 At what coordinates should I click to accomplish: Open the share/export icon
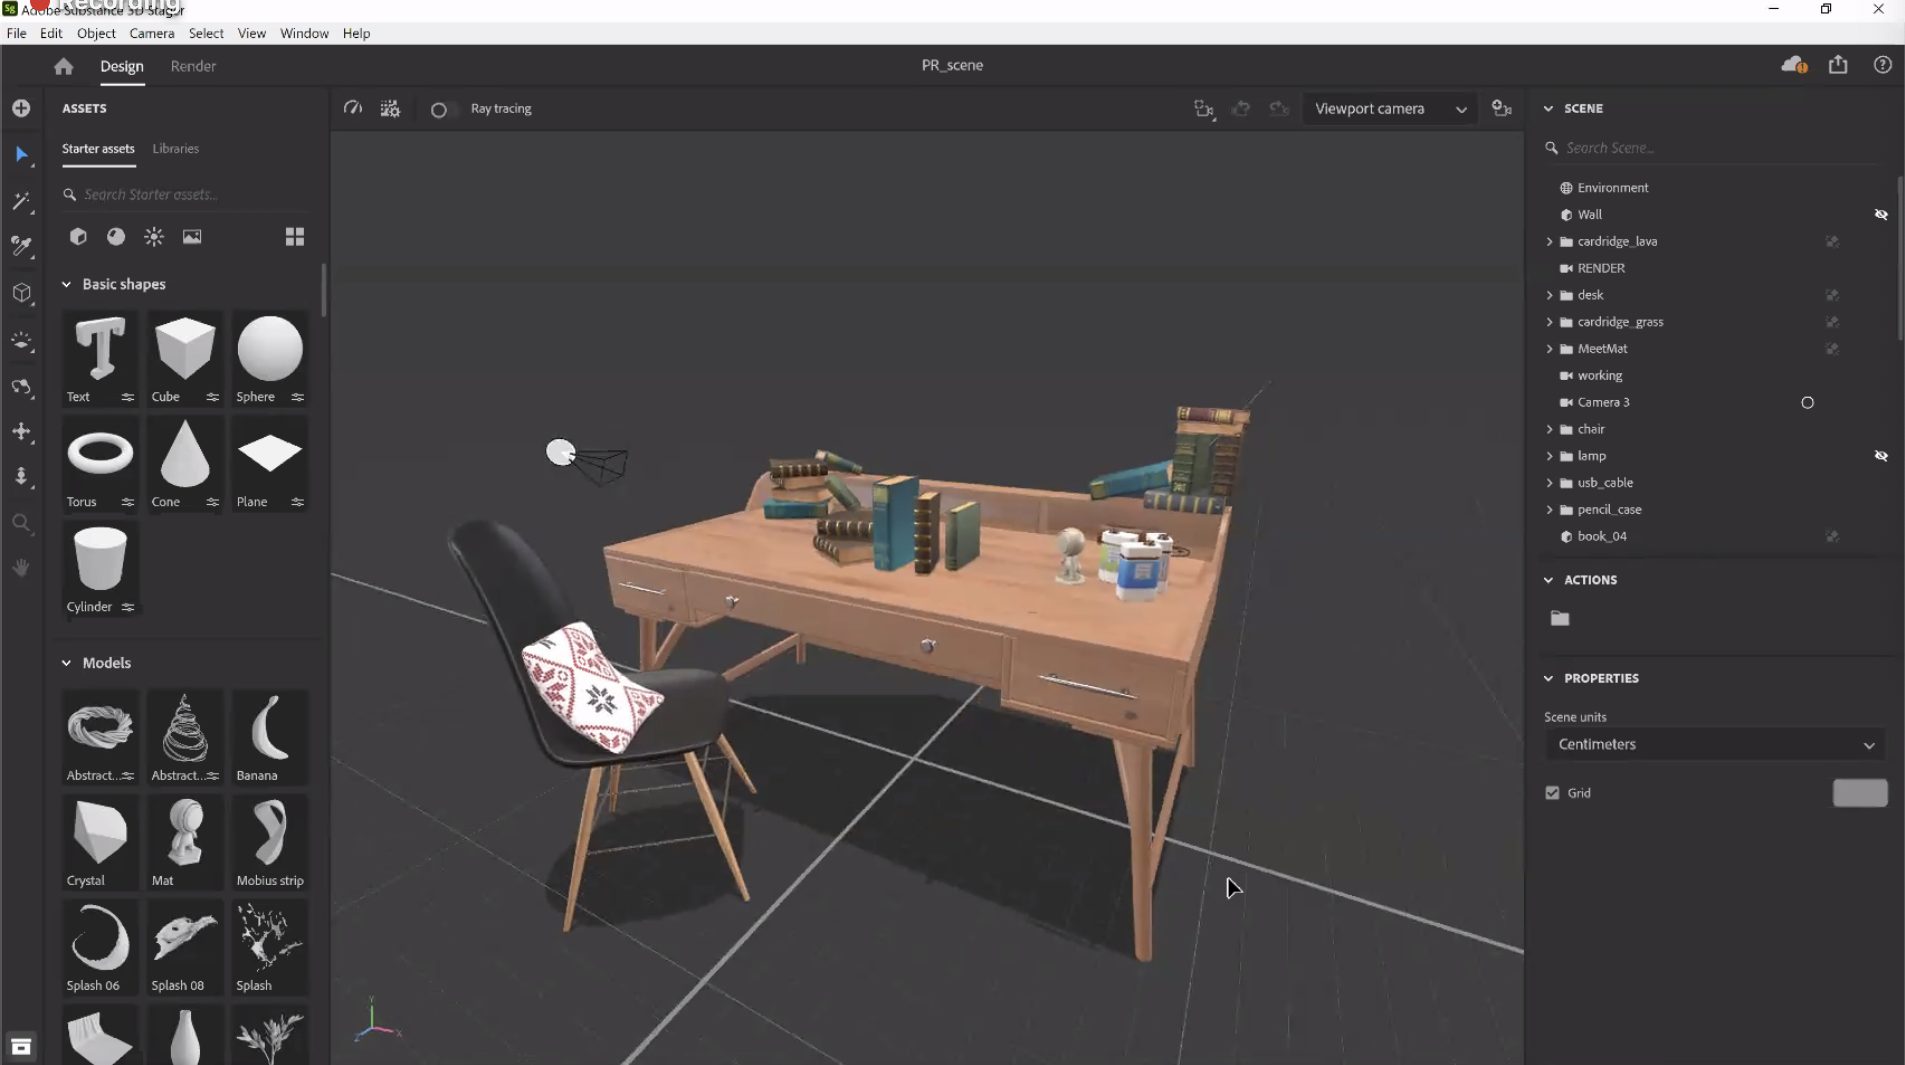[1838, 65]
